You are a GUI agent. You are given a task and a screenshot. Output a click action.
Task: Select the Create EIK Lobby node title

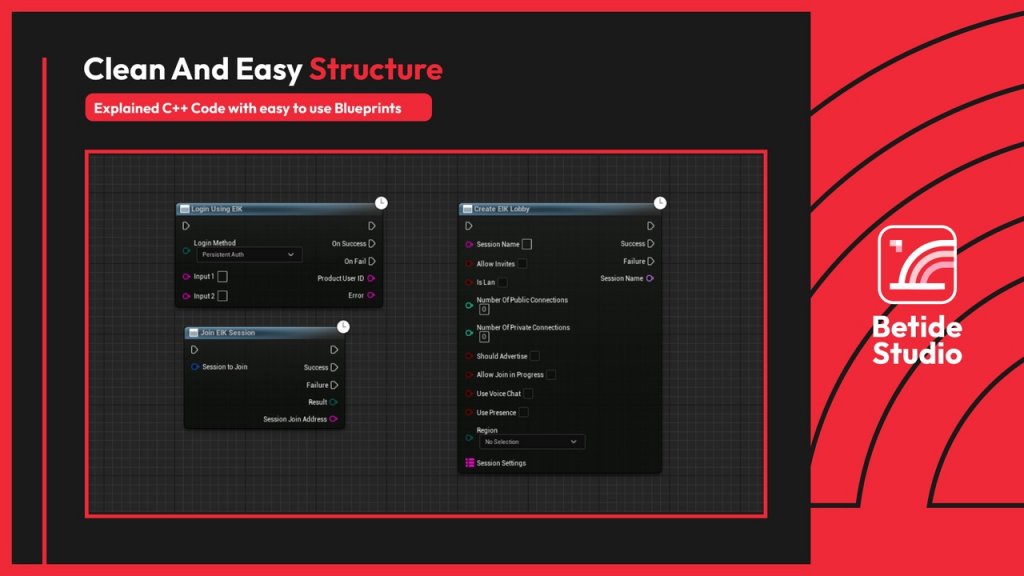coord(502,209)
